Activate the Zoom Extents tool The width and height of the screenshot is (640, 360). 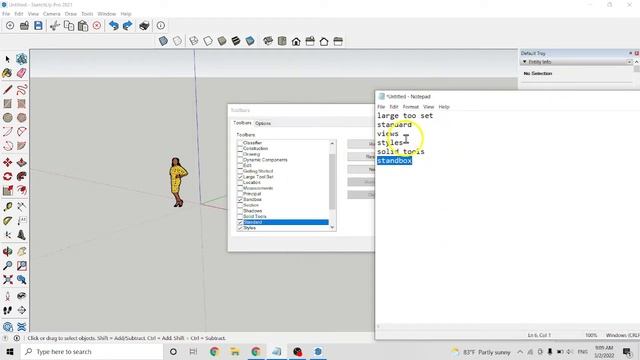(7, 280)
